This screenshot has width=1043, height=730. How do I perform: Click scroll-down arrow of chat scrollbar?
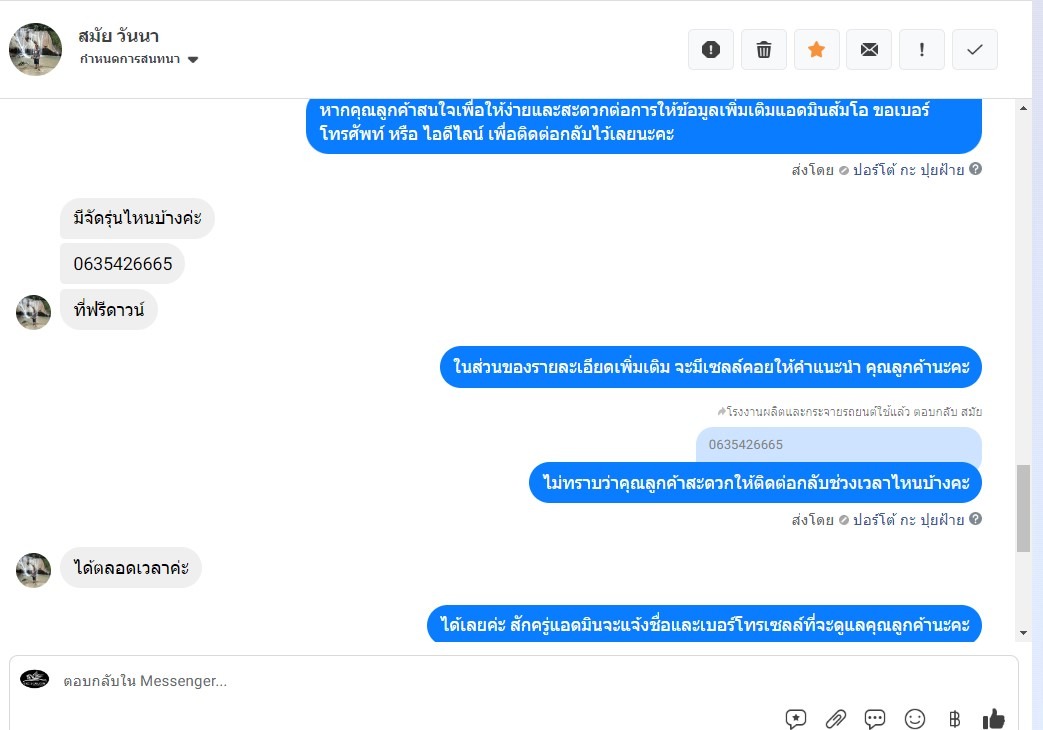point(1023,633)
